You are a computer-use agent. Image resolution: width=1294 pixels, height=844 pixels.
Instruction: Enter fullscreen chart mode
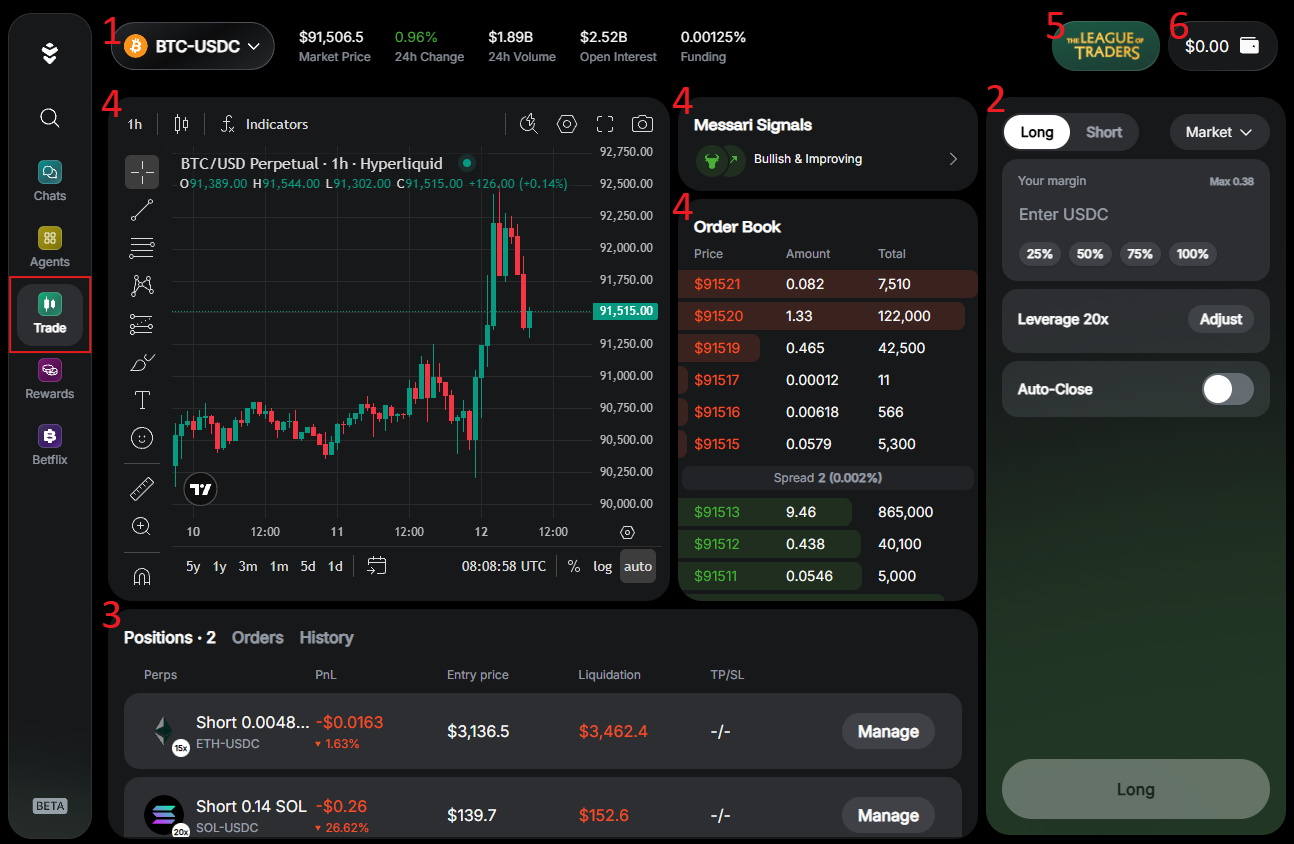[604, 124]
